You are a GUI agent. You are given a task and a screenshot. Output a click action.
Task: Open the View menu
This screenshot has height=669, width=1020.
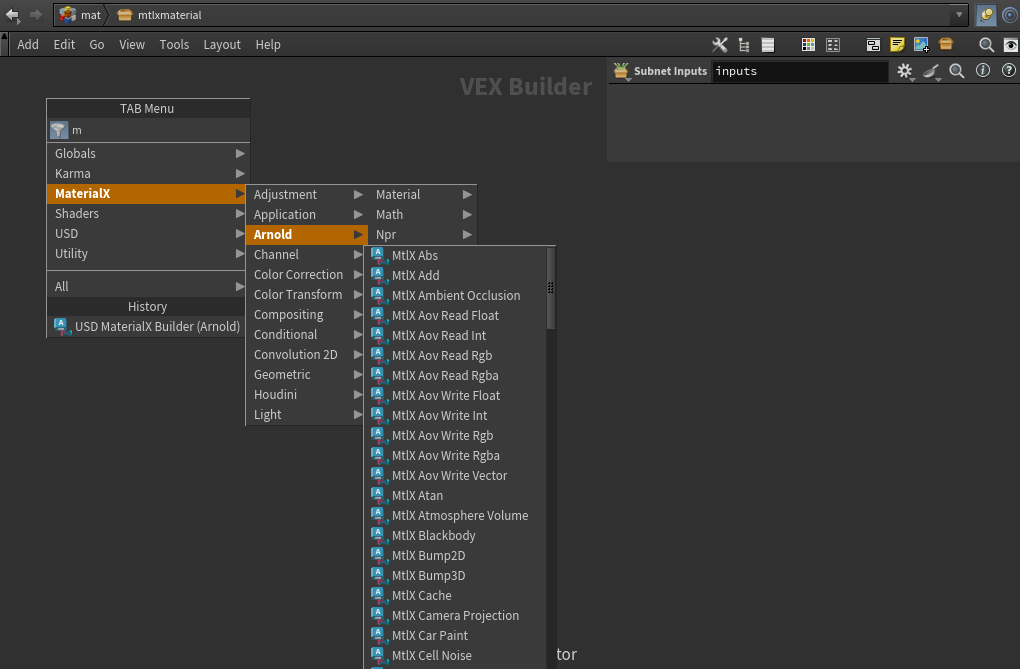(131, 44)
